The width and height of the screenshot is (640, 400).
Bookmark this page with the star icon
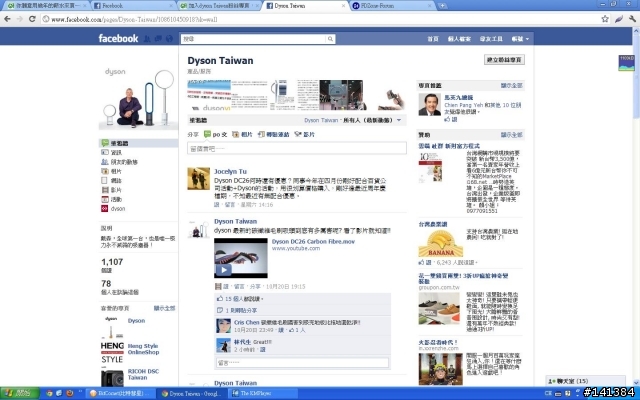pyautogui.click(x=605, y=19)
